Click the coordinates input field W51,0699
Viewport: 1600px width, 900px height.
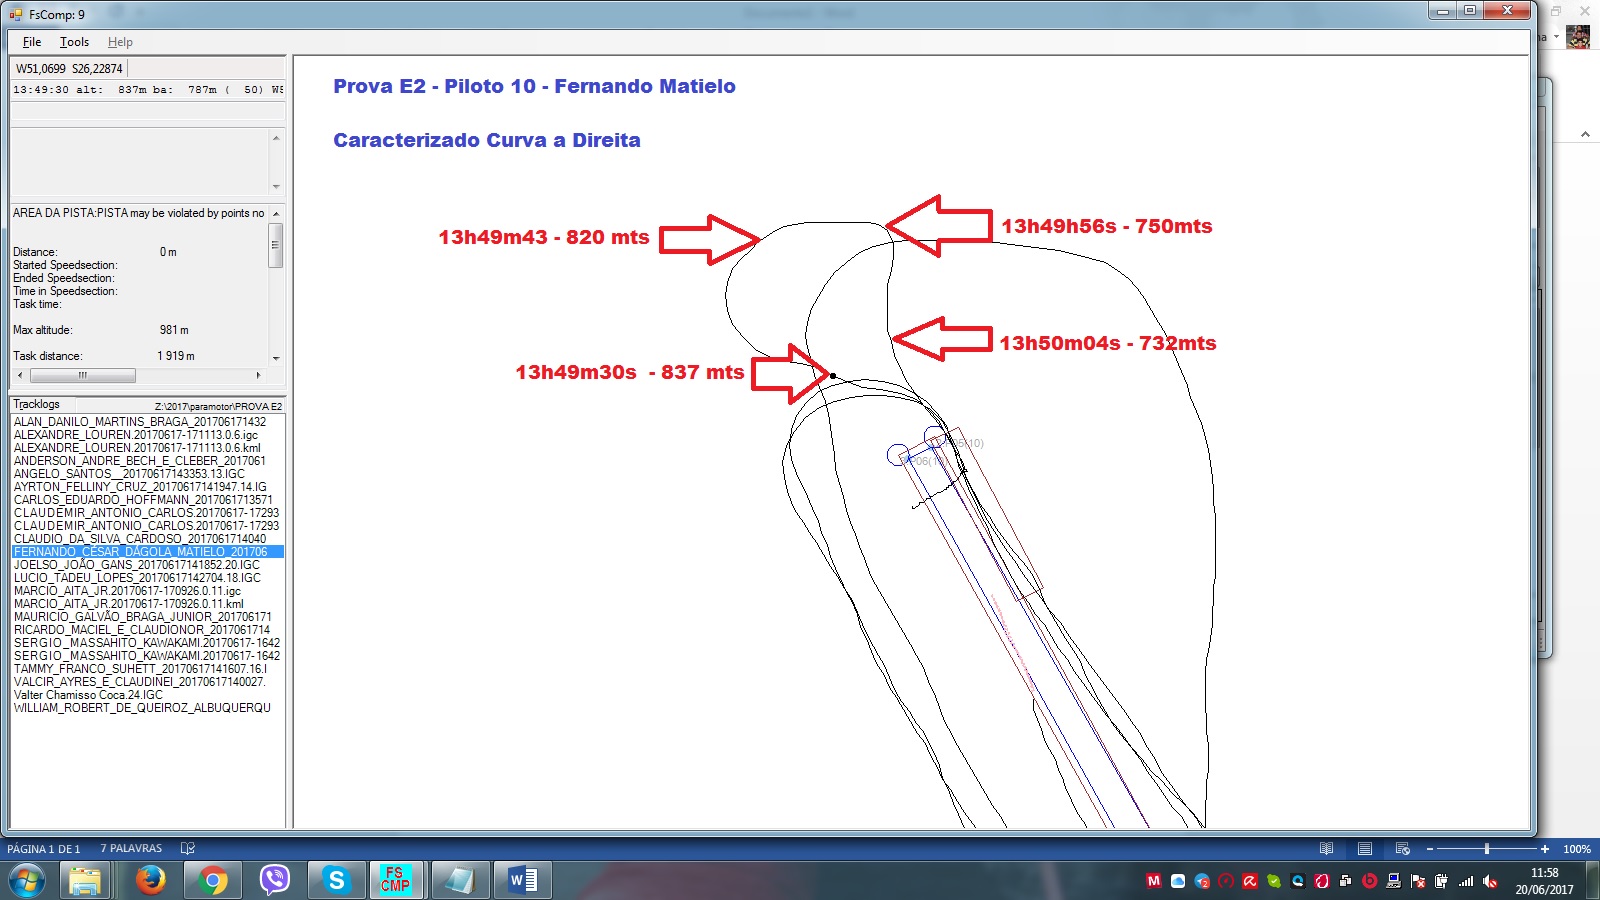[x=69, y=69]
